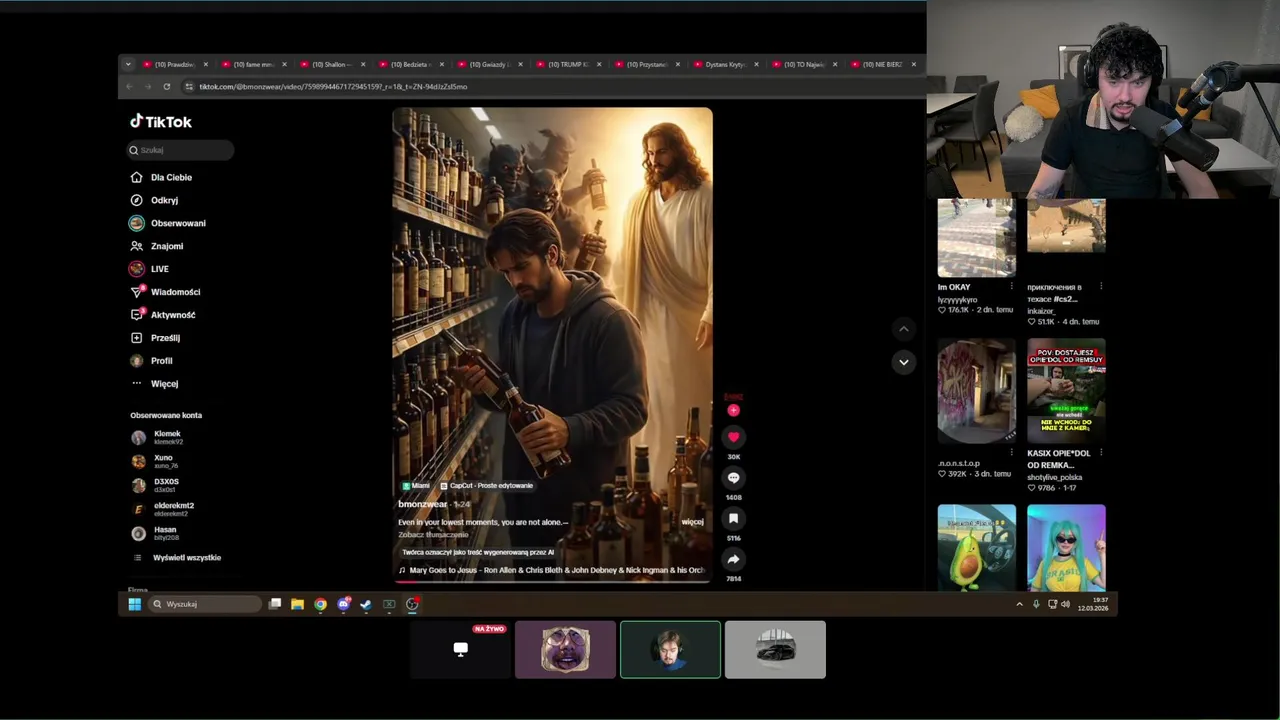Open the Profil page

click(x=151, y=361)
